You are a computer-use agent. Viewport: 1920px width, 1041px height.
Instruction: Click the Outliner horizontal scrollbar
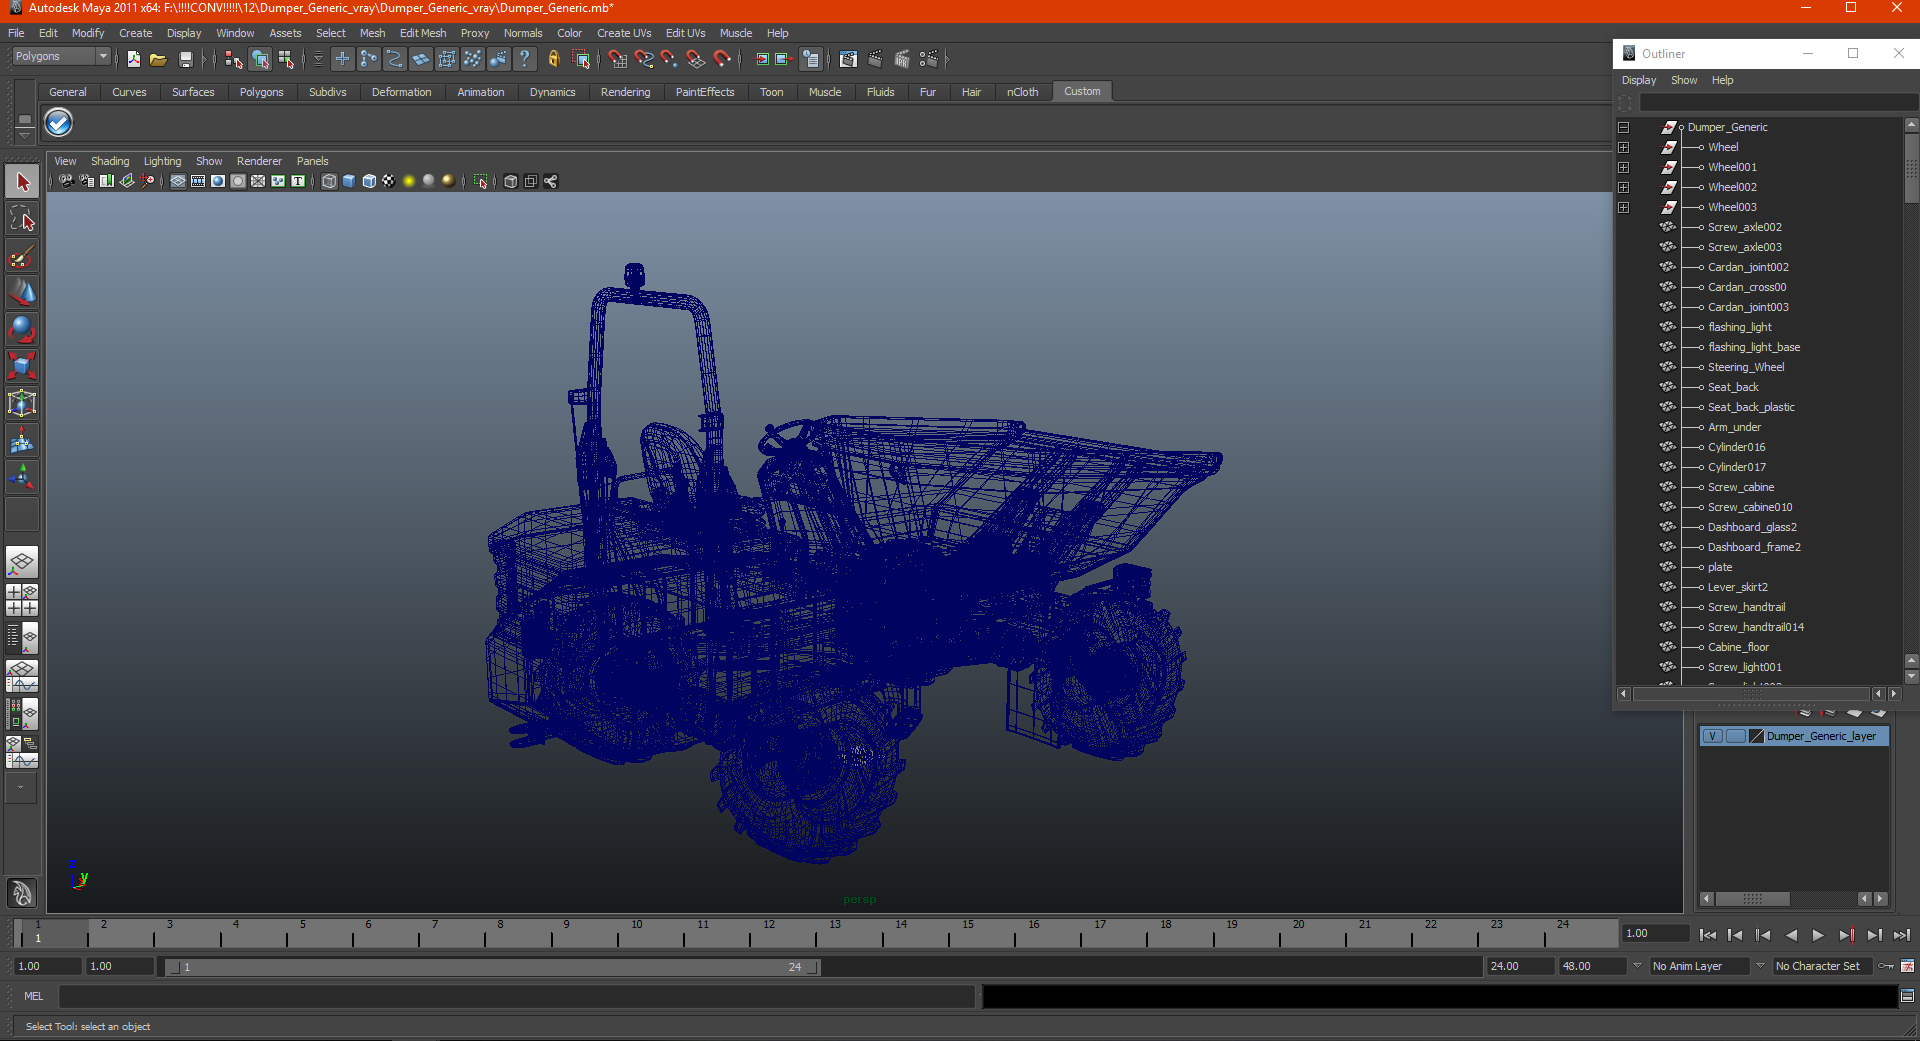tap(1752, 694)
